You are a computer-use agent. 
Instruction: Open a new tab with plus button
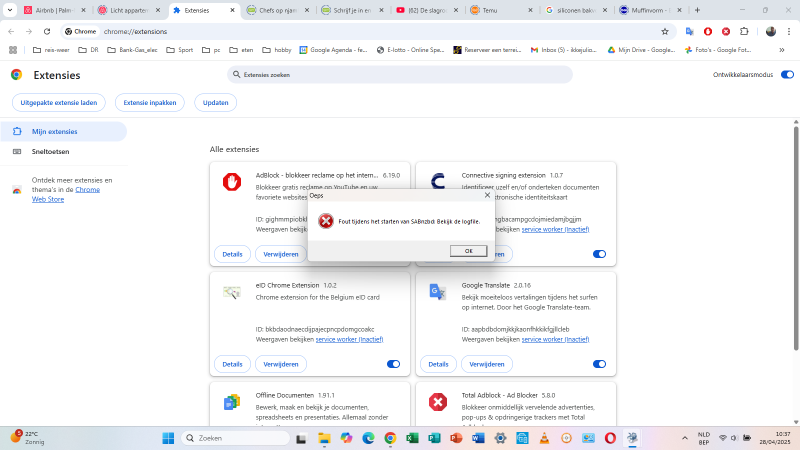pos(697,10)
